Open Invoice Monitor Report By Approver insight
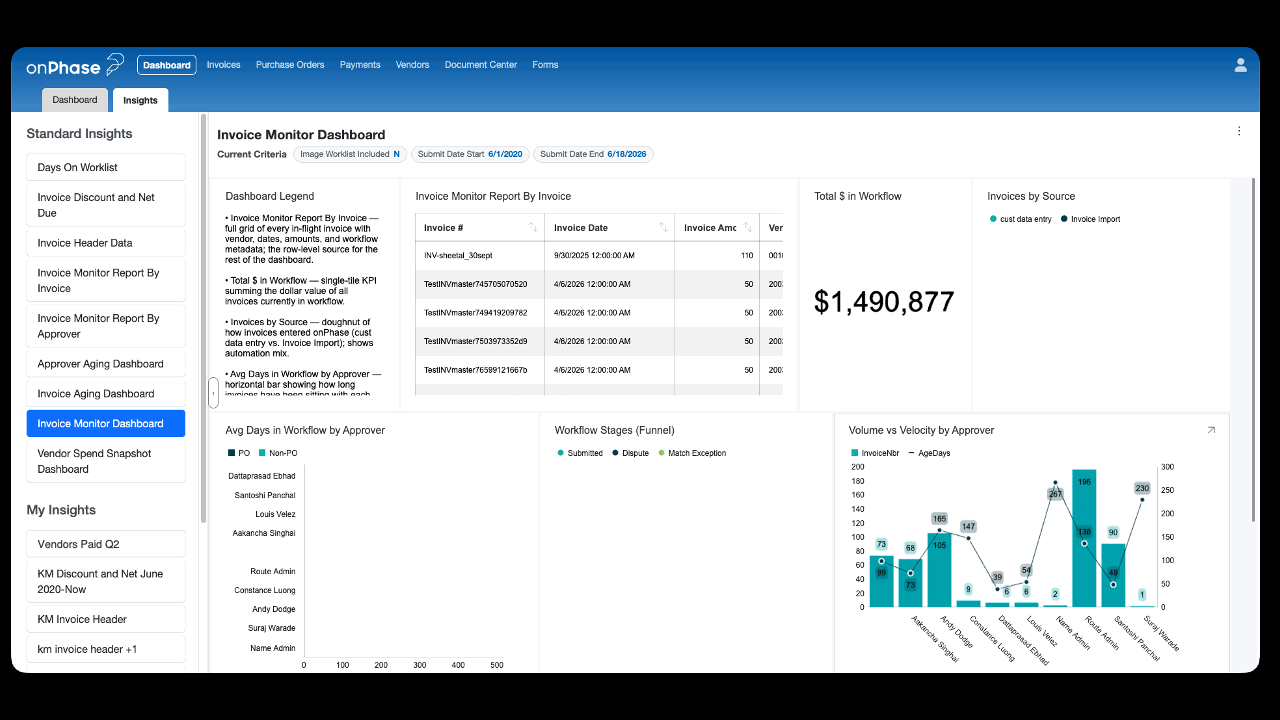The height and width of the screenshot is (720, 1280). [106, 326]
